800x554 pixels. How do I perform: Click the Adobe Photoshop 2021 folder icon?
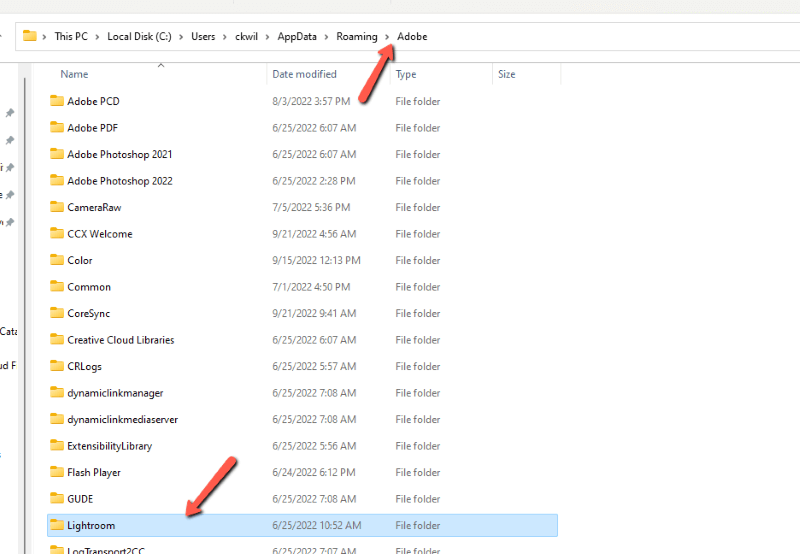pos(57,154)
